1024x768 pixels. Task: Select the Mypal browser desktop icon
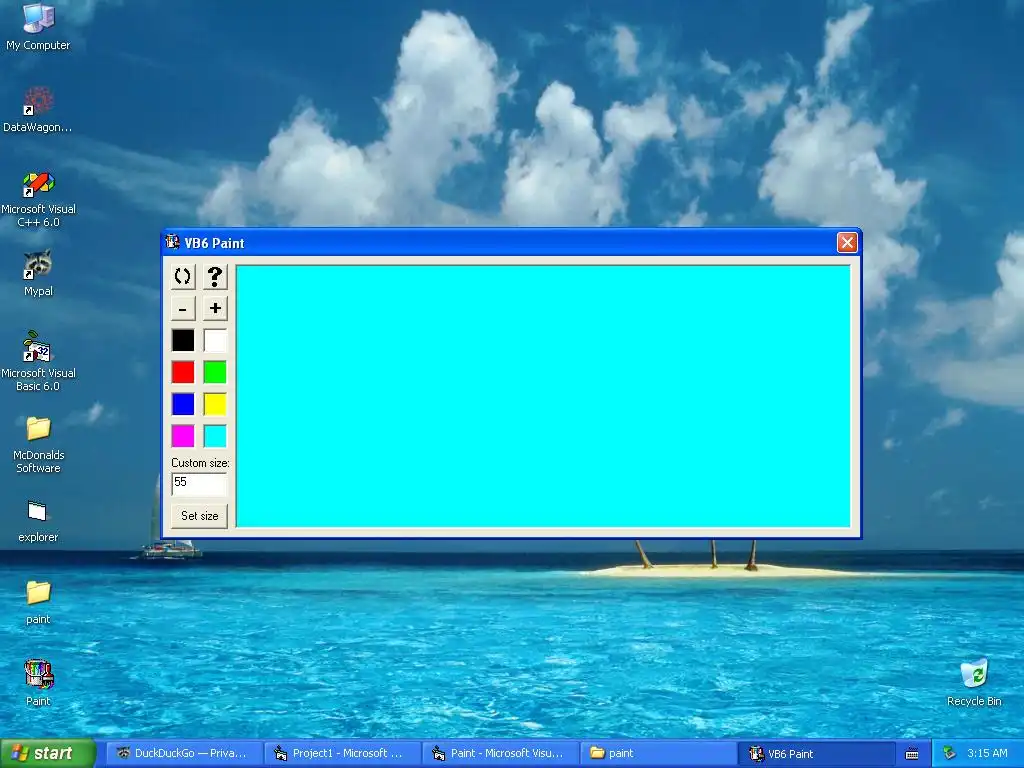click(38, 274)
